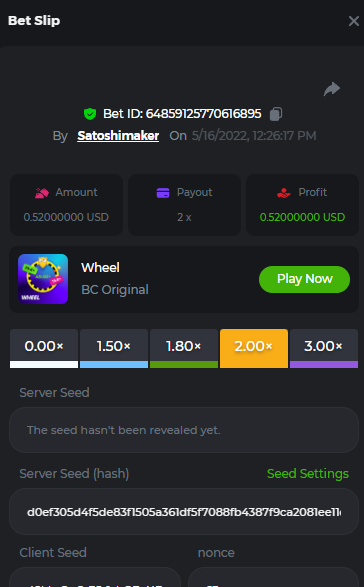The width and height of the screenshot is (364, 587).
Task: Select the 0.00× white multiplier
Action: [x=44, y=349]
